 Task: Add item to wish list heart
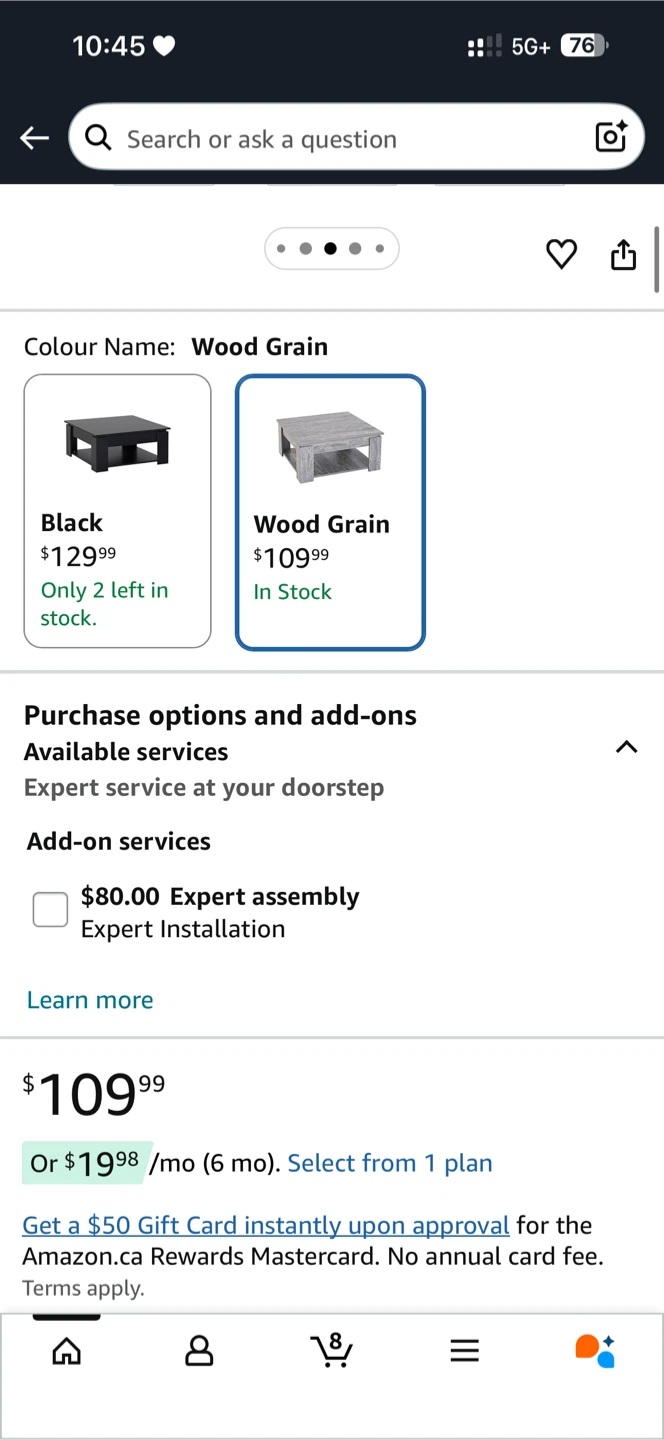coord(562,254)
